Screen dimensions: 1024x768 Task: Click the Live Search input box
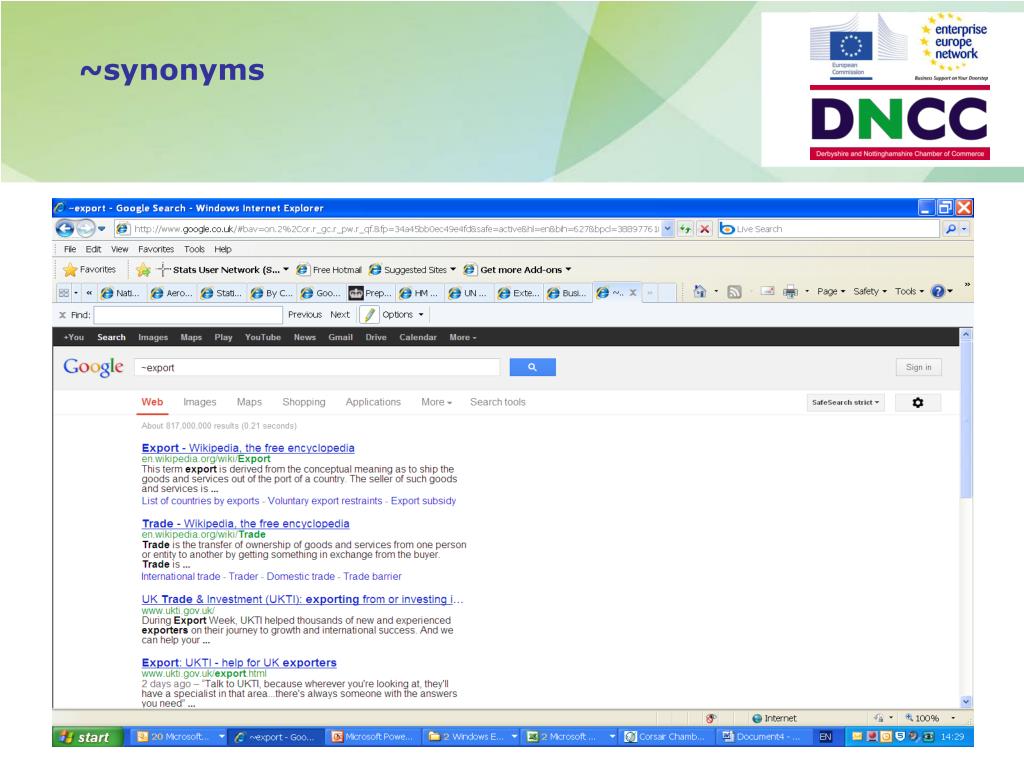[x=829, y=229]
